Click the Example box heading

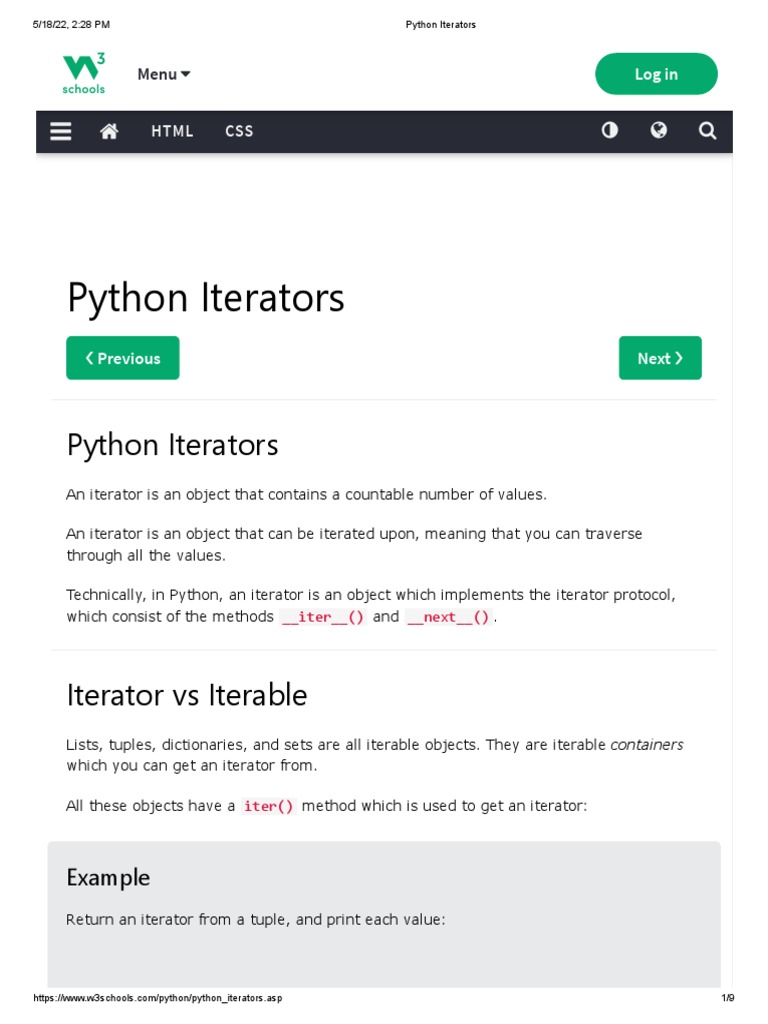click(108, 877)
